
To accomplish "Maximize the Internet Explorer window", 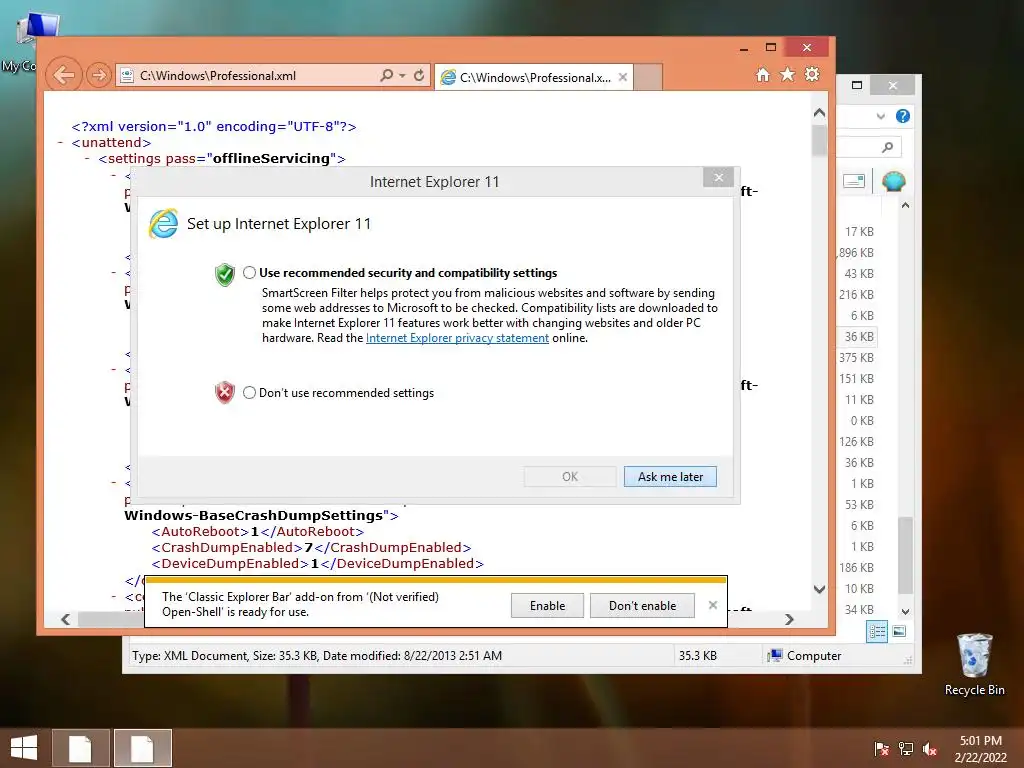I will (x=771, y=47).
